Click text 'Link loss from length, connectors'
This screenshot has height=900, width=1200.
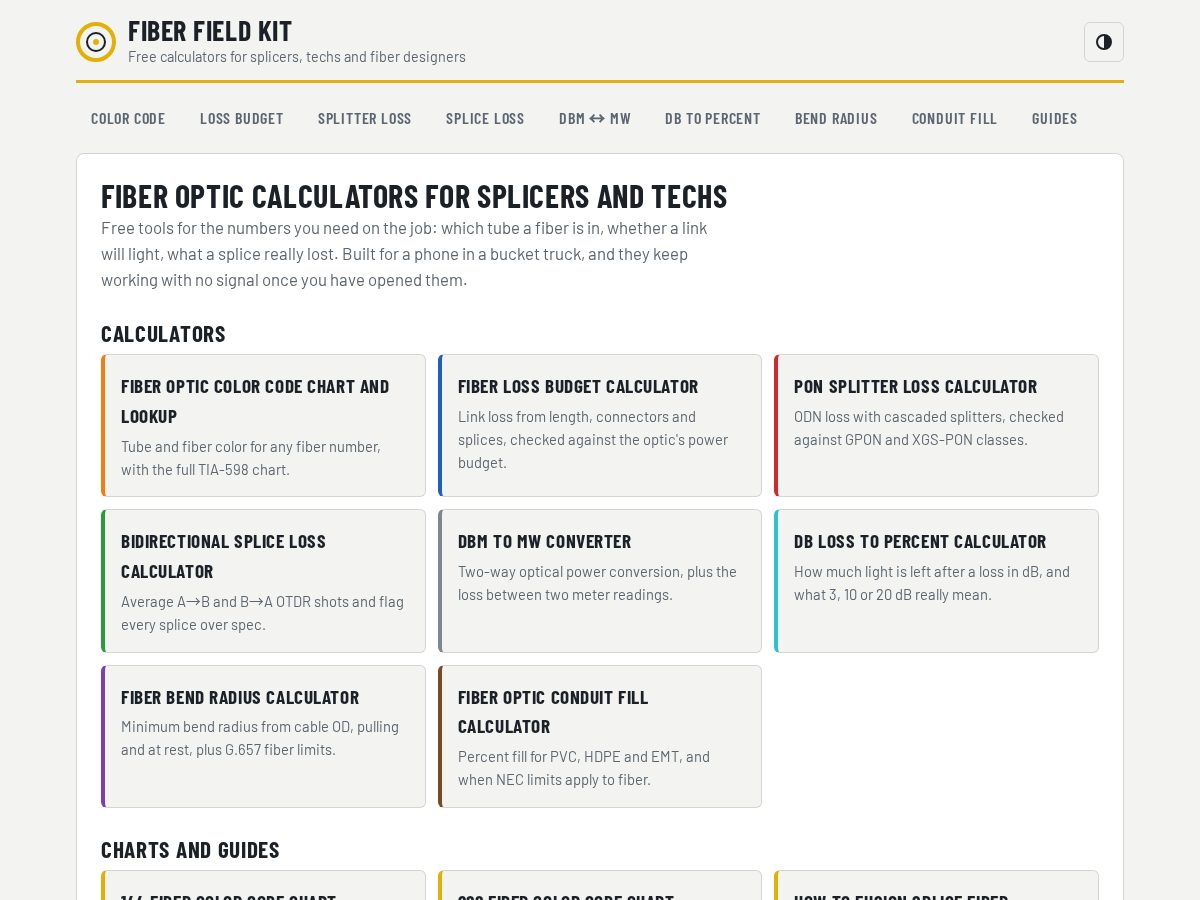tap(593, 440)
